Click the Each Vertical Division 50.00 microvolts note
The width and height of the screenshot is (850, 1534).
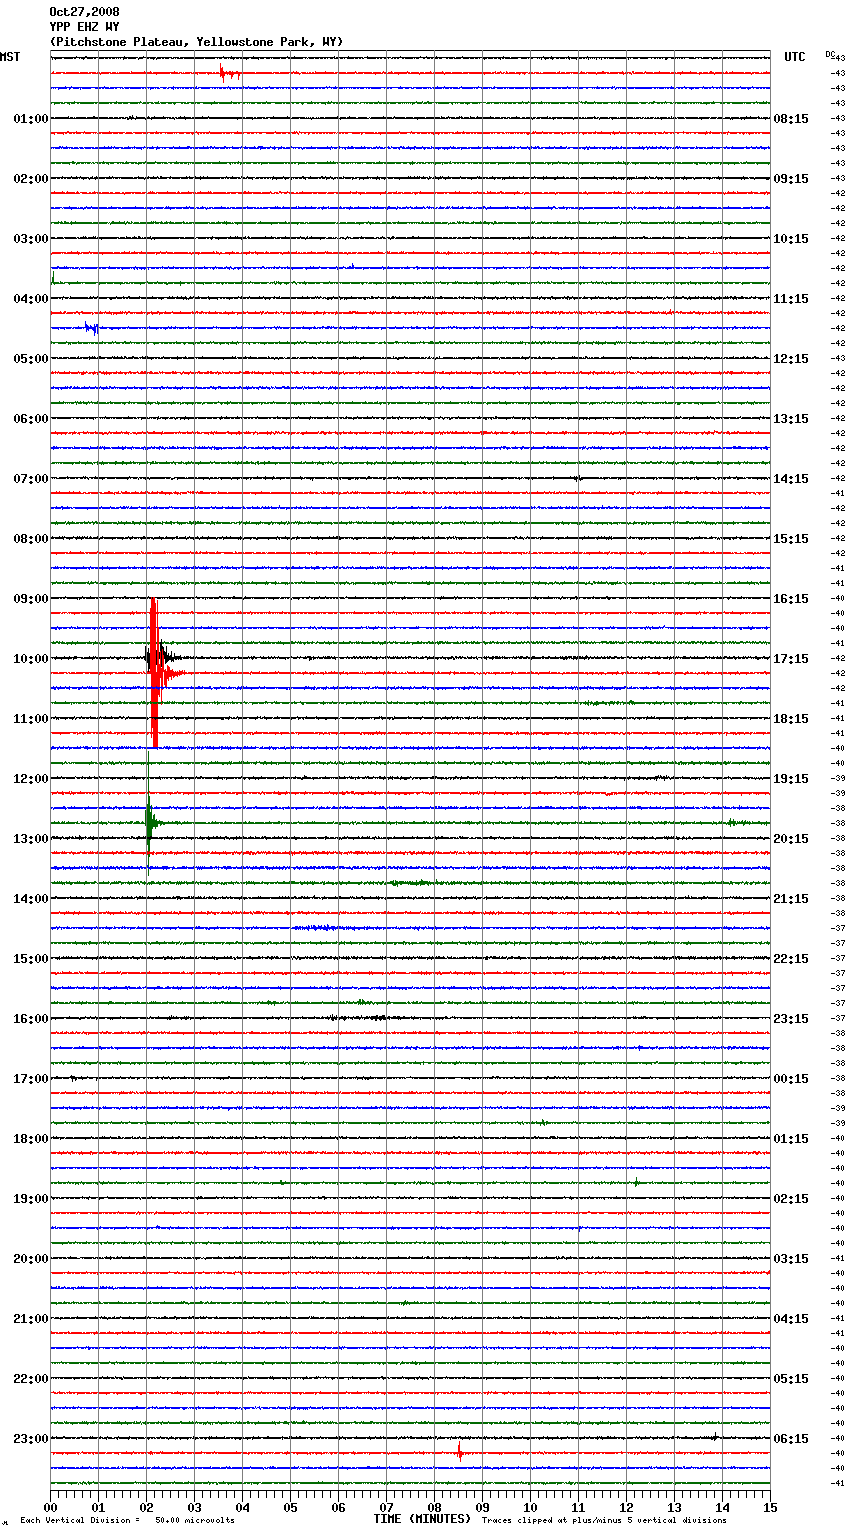[128, 1521]
